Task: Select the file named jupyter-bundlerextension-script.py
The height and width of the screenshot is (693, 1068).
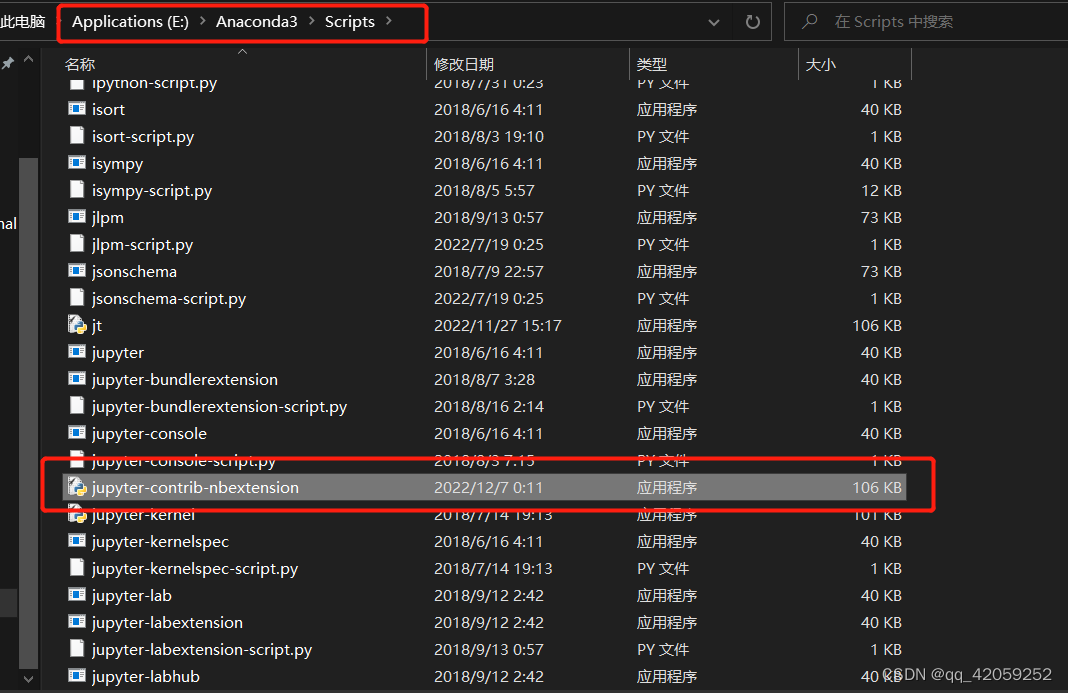Action: (x=219, y=407)
